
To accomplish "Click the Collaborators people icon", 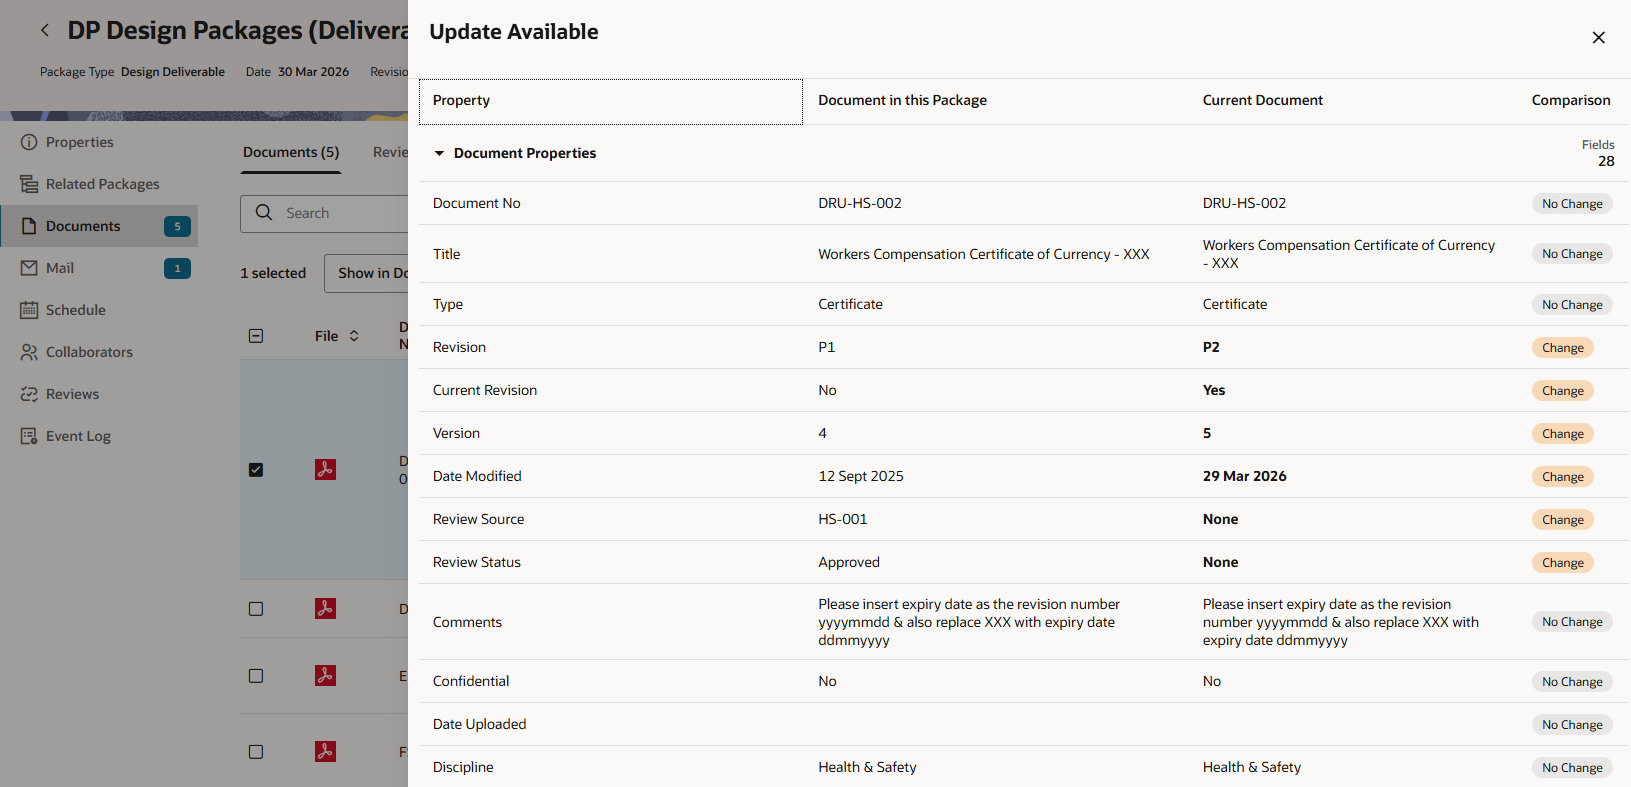I will 29,352.
